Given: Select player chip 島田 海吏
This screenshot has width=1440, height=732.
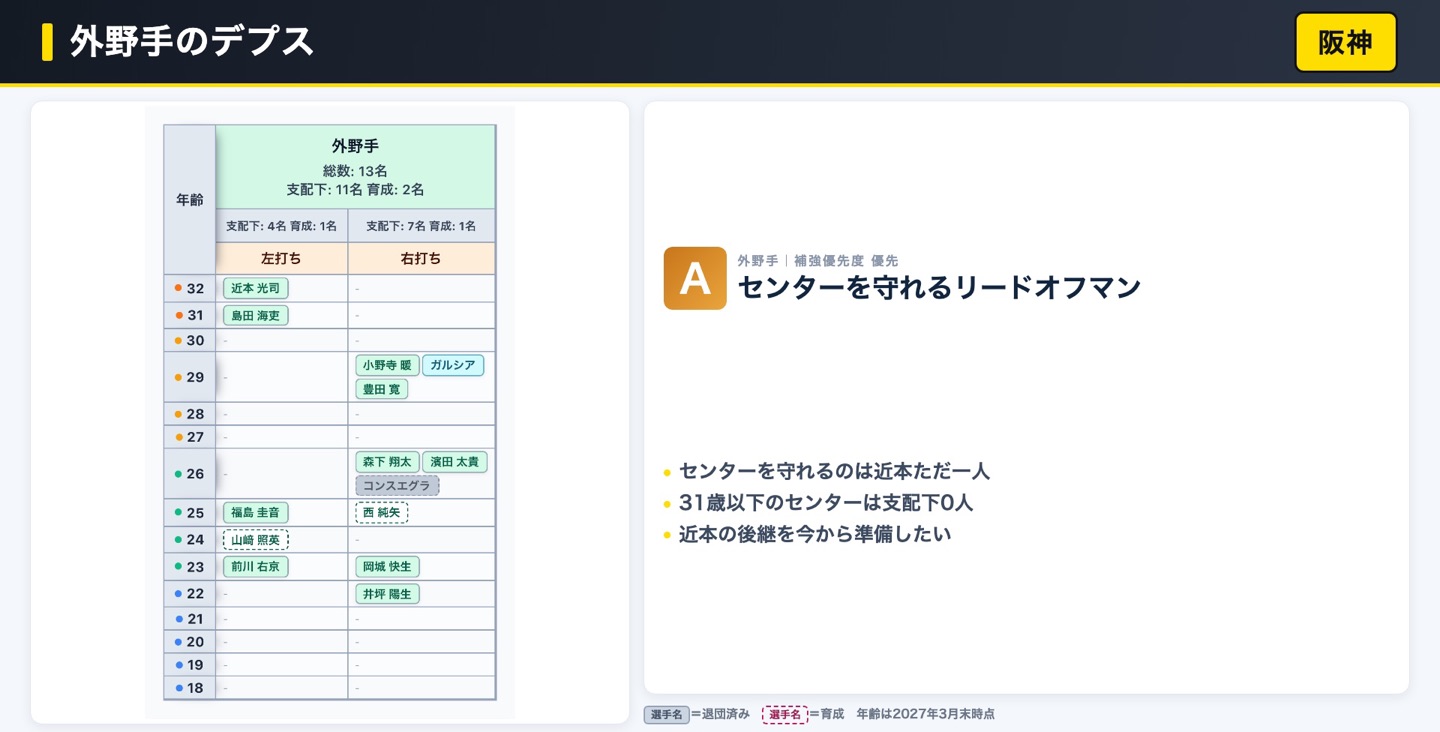Looking at the screenshot, I should [x=256, y=315].
